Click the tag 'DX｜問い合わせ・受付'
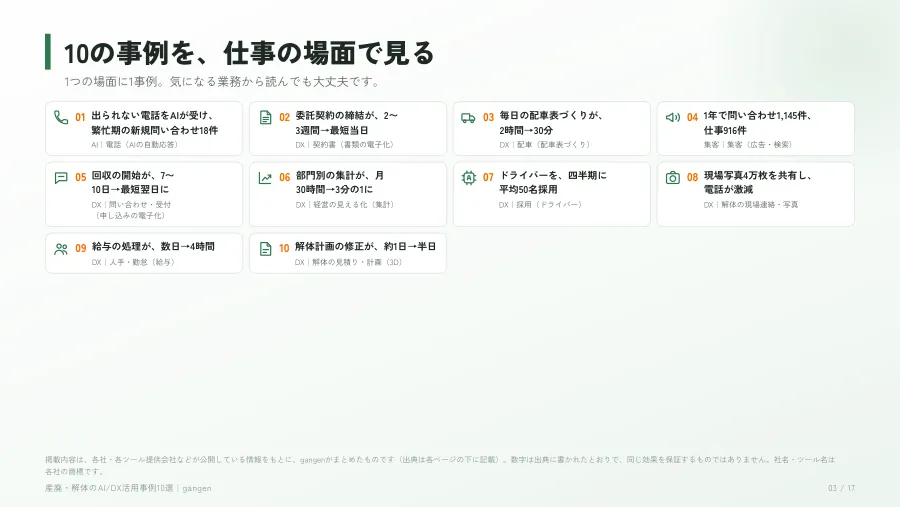 click(131, 204)
